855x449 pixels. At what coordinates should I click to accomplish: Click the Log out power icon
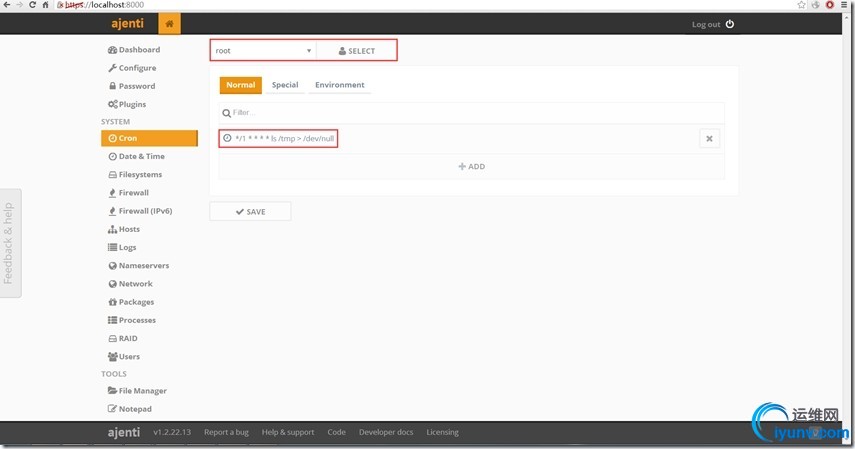pos(730,24)
